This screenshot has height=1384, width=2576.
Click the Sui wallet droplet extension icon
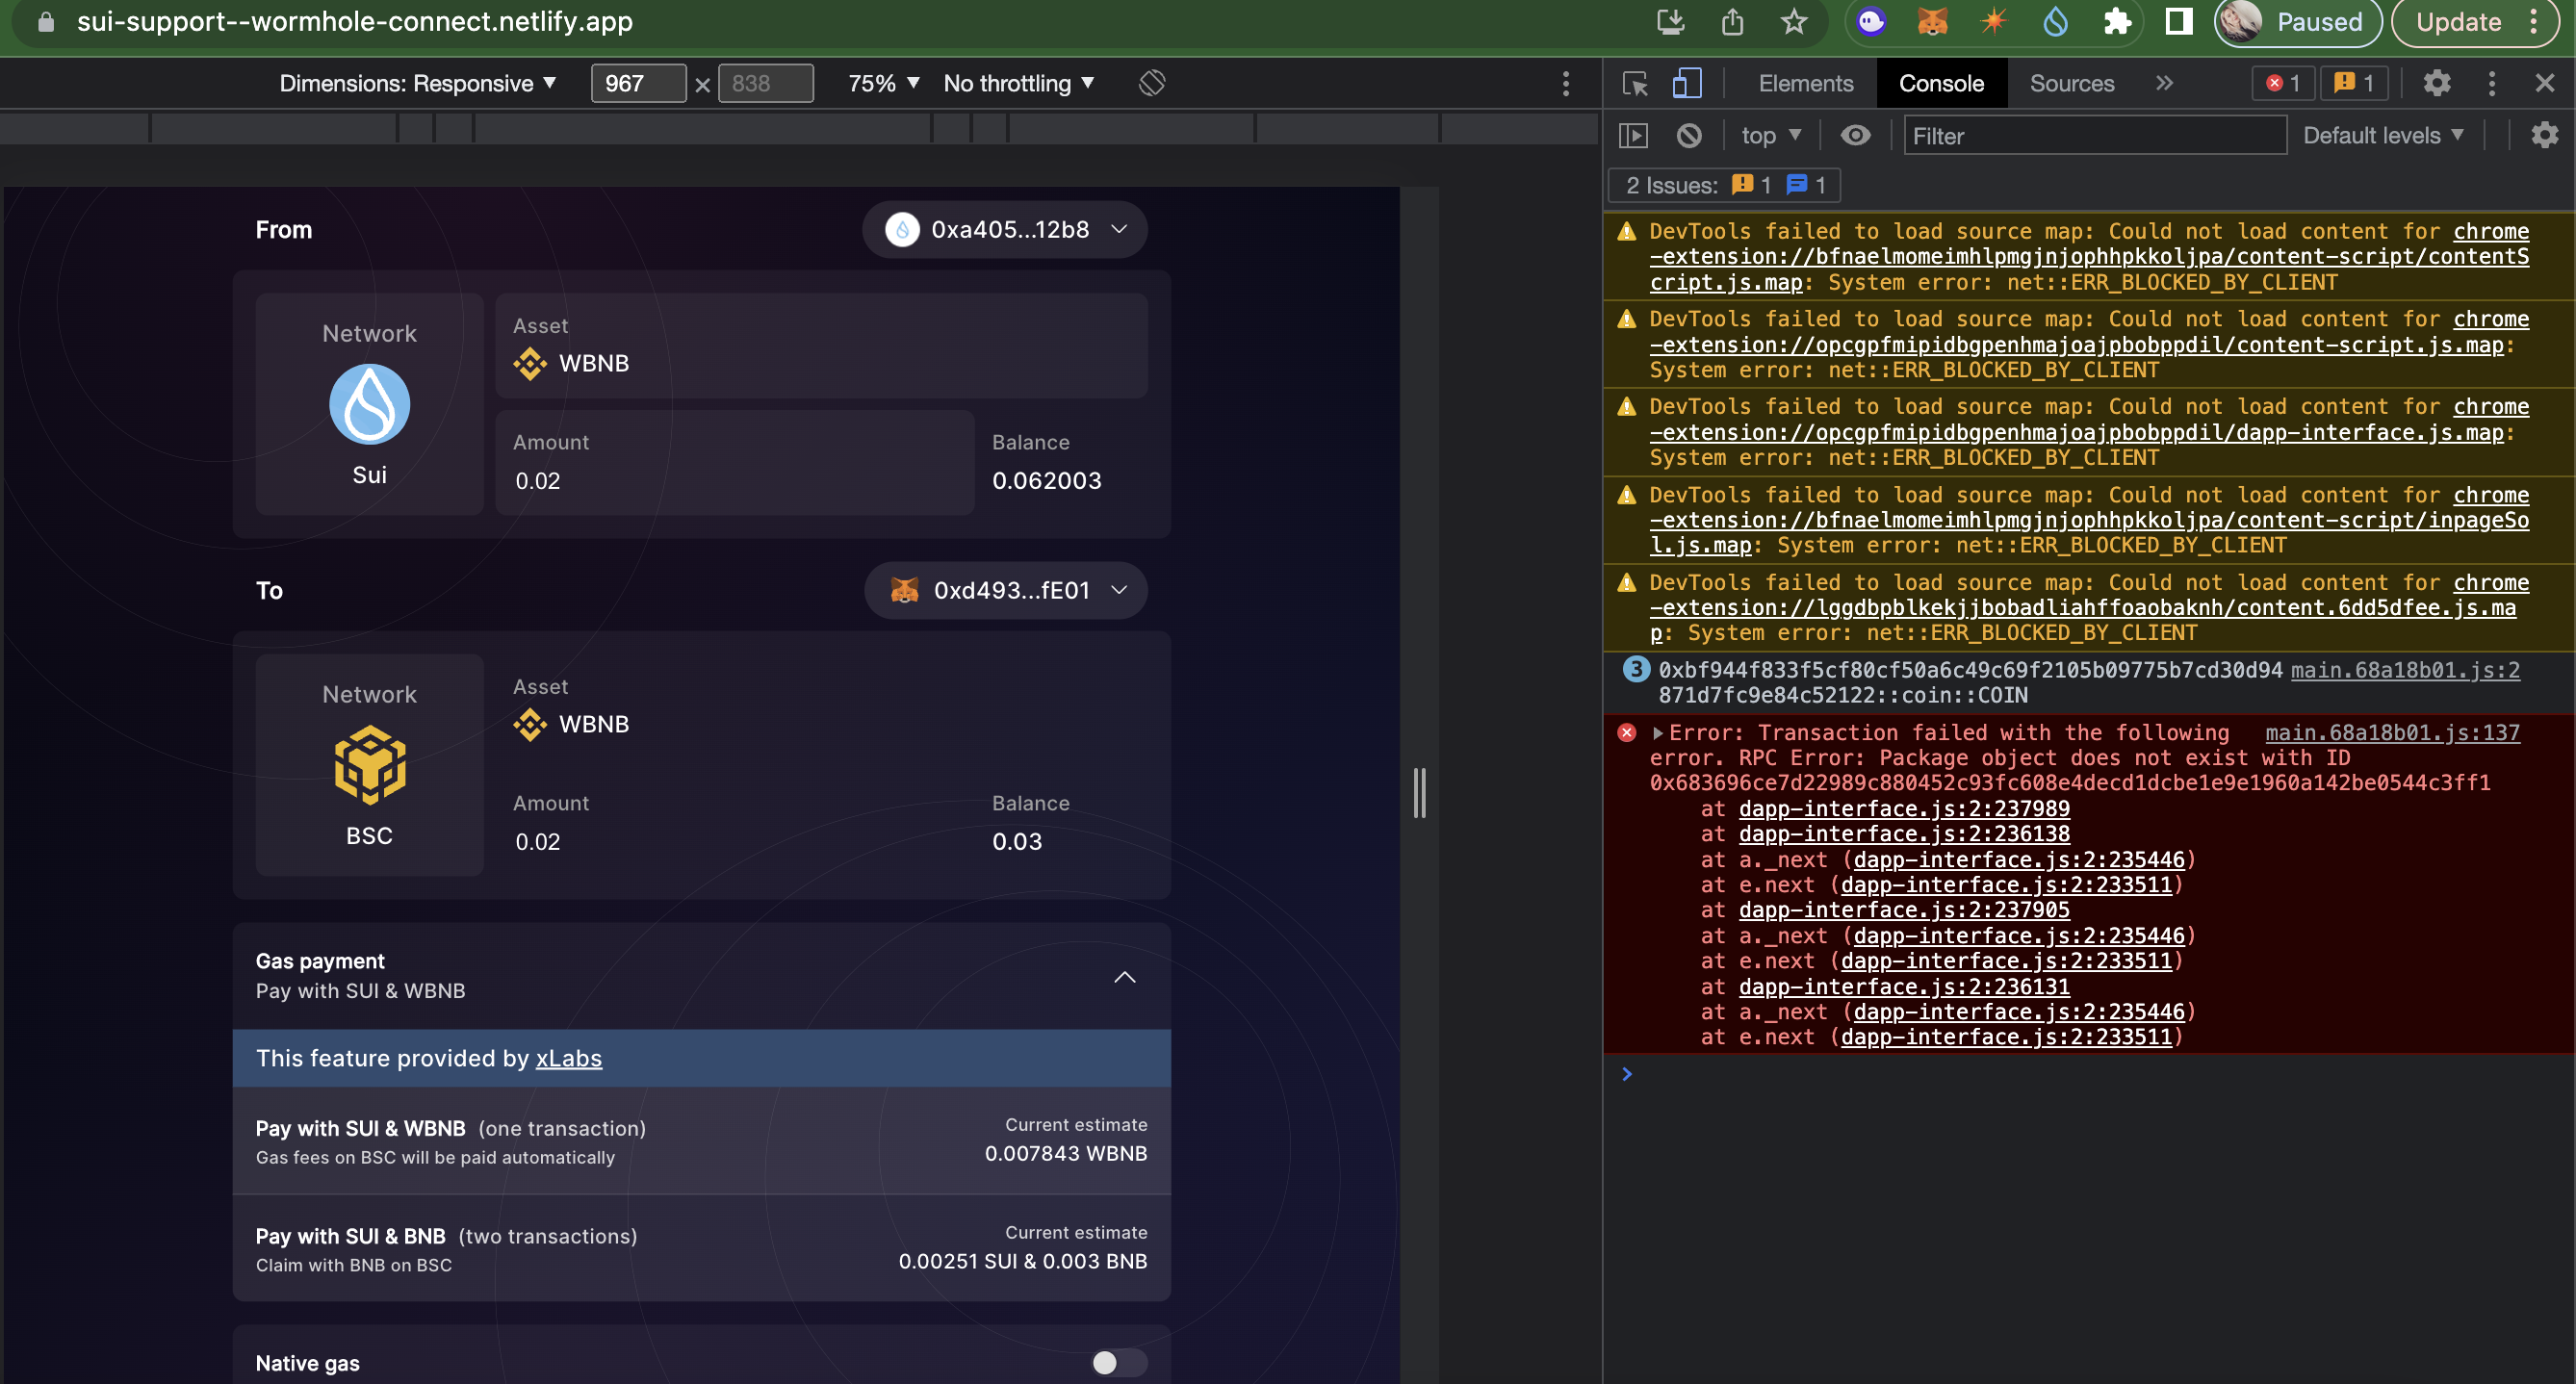(2054, 22)
